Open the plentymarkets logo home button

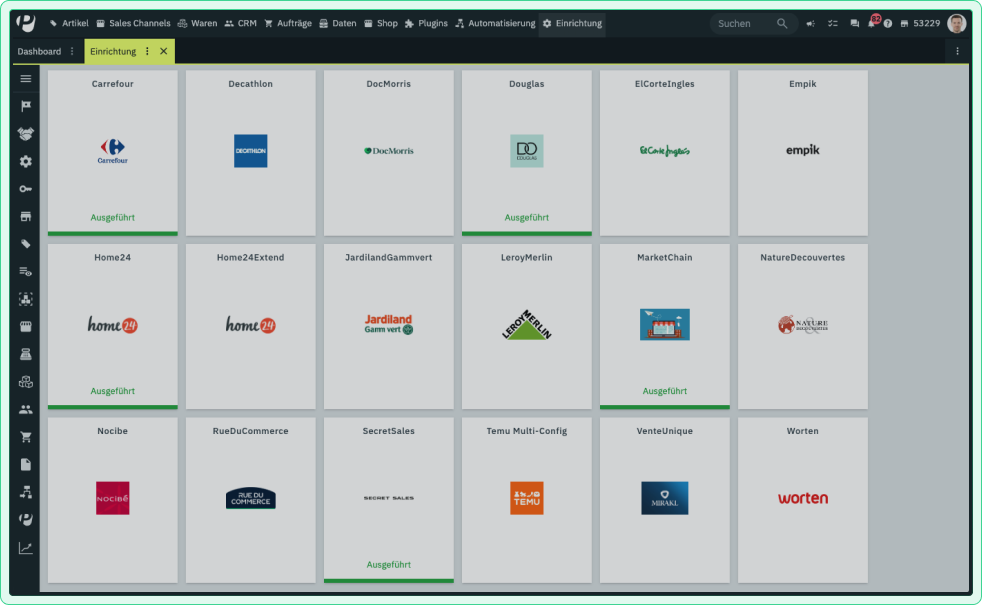(26, 23)
